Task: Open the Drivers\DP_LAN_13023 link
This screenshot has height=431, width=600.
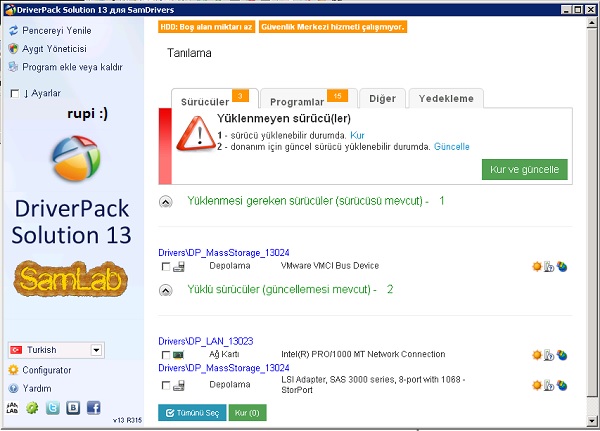Action: click(206, 341)
